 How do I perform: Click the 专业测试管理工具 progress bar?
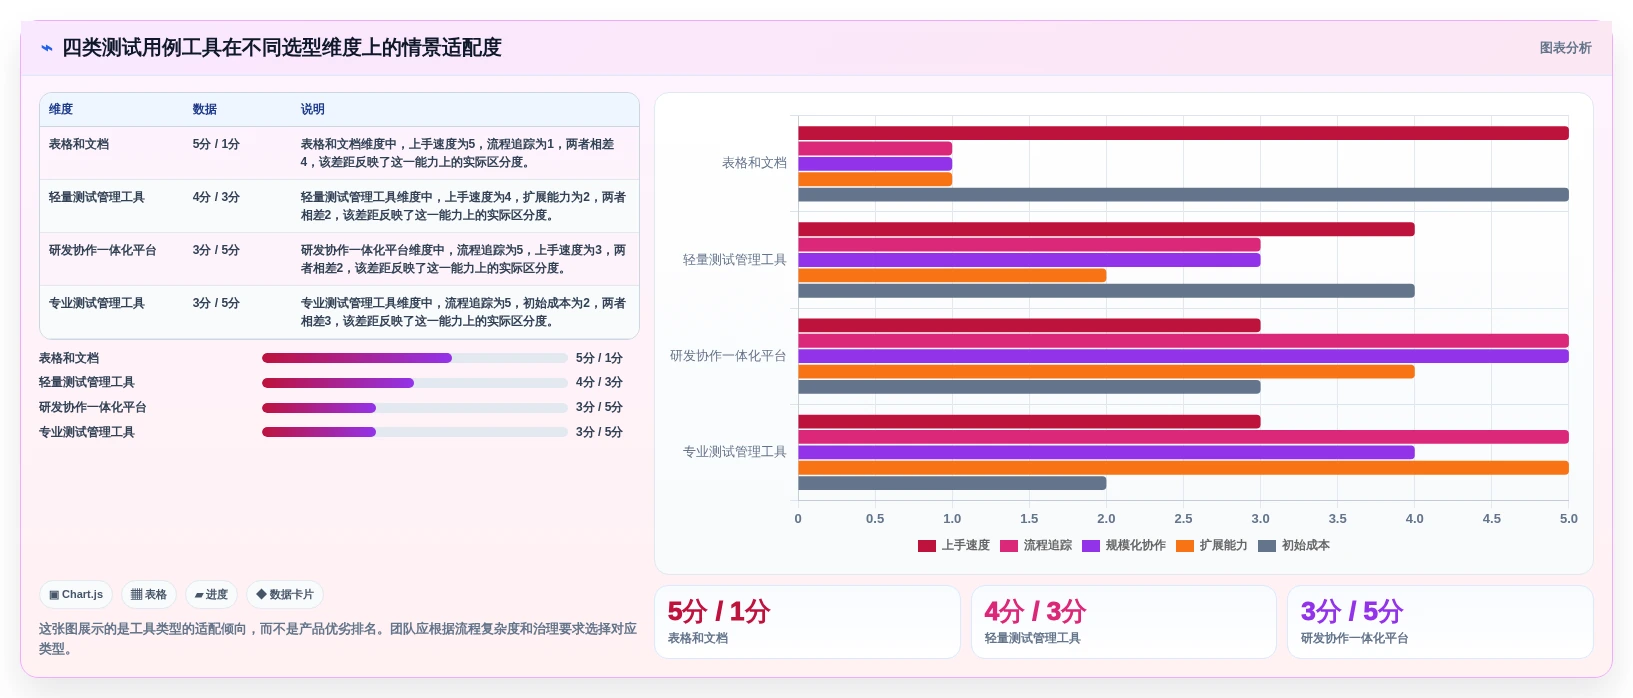pyautogui.click(x=415, y=432)
